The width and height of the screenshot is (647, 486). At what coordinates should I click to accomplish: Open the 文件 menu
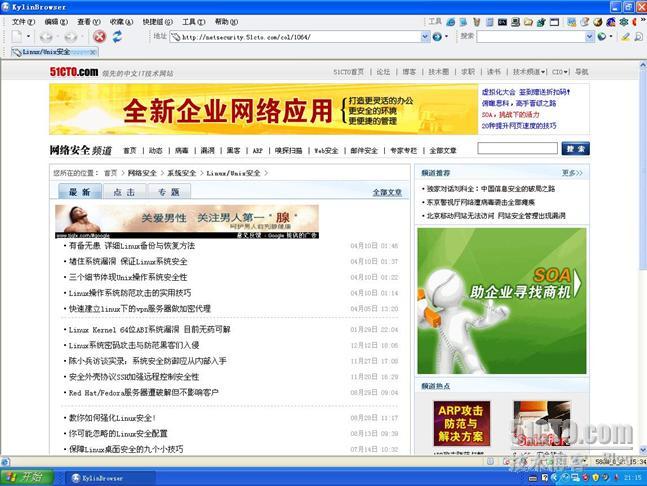pyautogui.click(x=23, y=22)
